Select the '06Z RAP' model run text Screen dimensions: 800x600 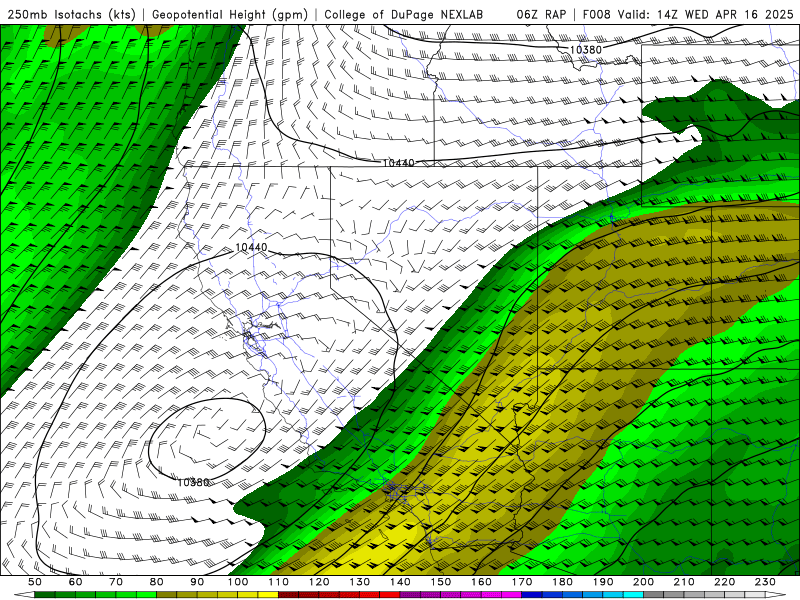pos(541,14)
